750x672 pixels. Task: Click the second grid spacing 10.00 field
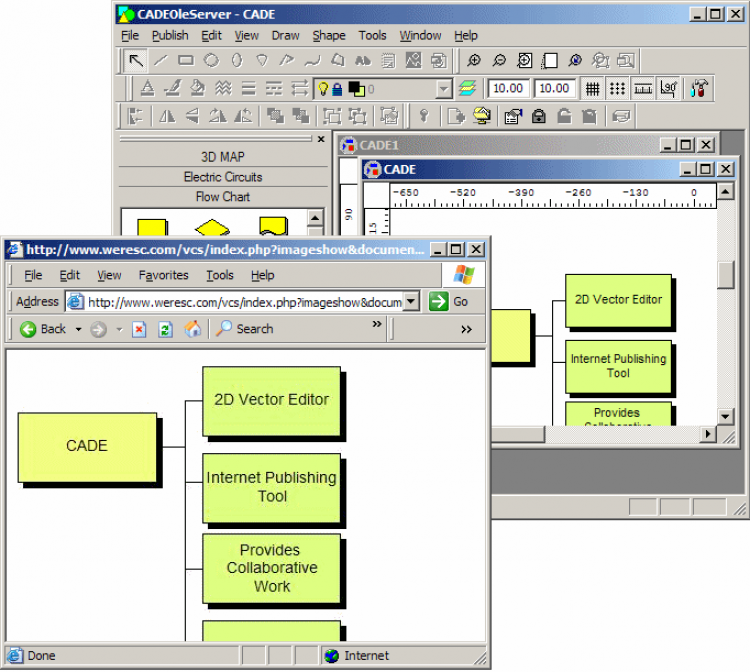(554, 88)
